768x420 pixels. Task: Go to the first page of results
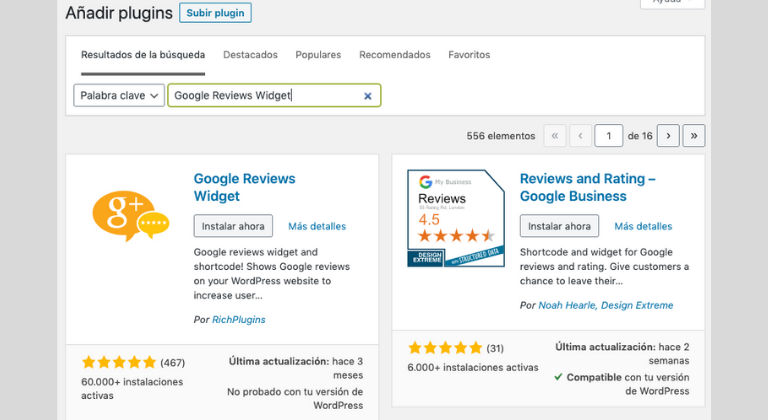click(x=554, y=135)
